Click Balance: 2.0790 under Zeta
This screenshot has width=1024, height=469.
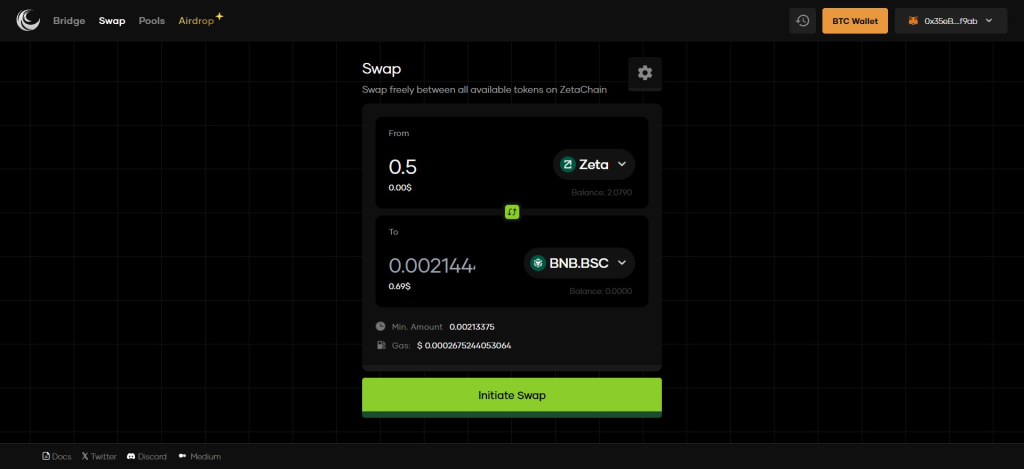[601, 193]
